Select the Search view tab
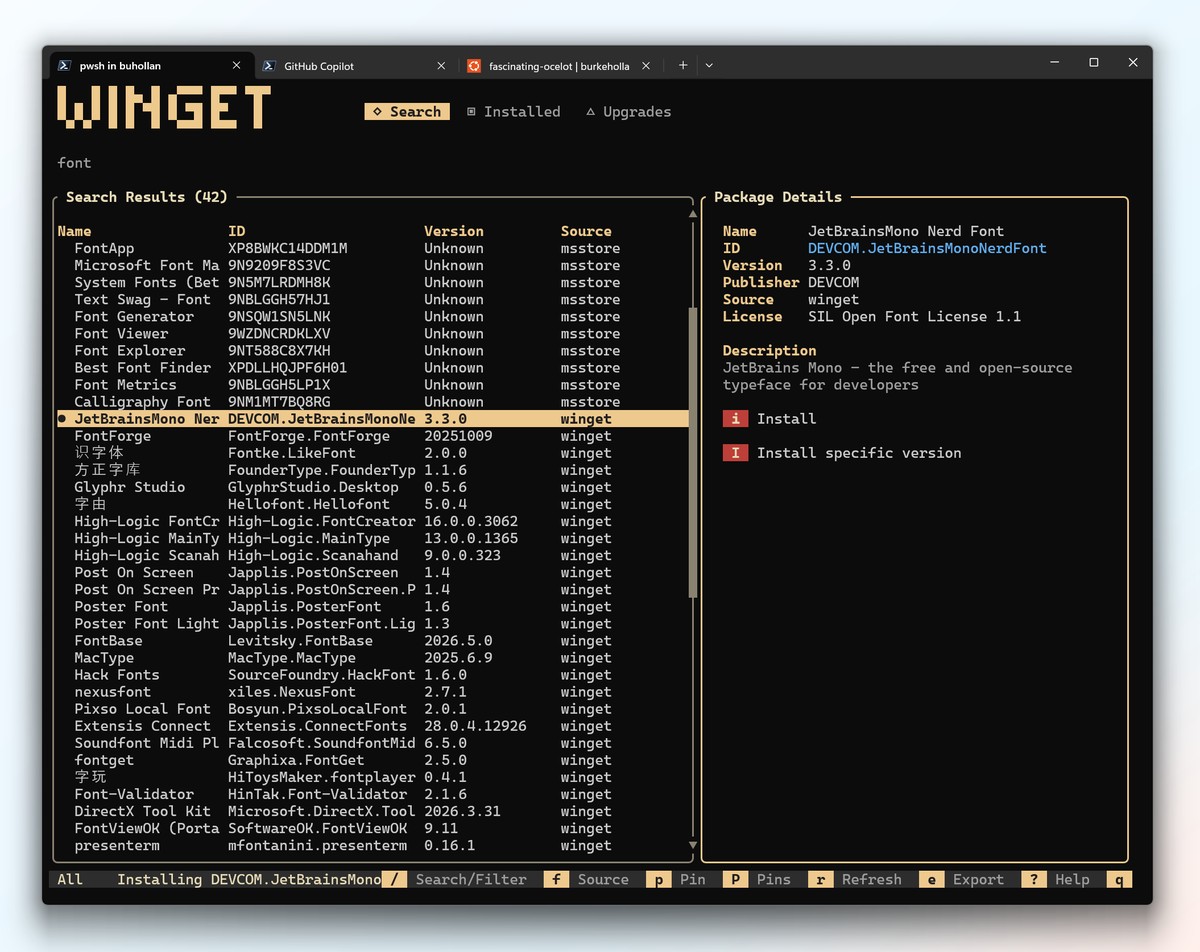The image size is (1200, 952). tap(407, 112)
